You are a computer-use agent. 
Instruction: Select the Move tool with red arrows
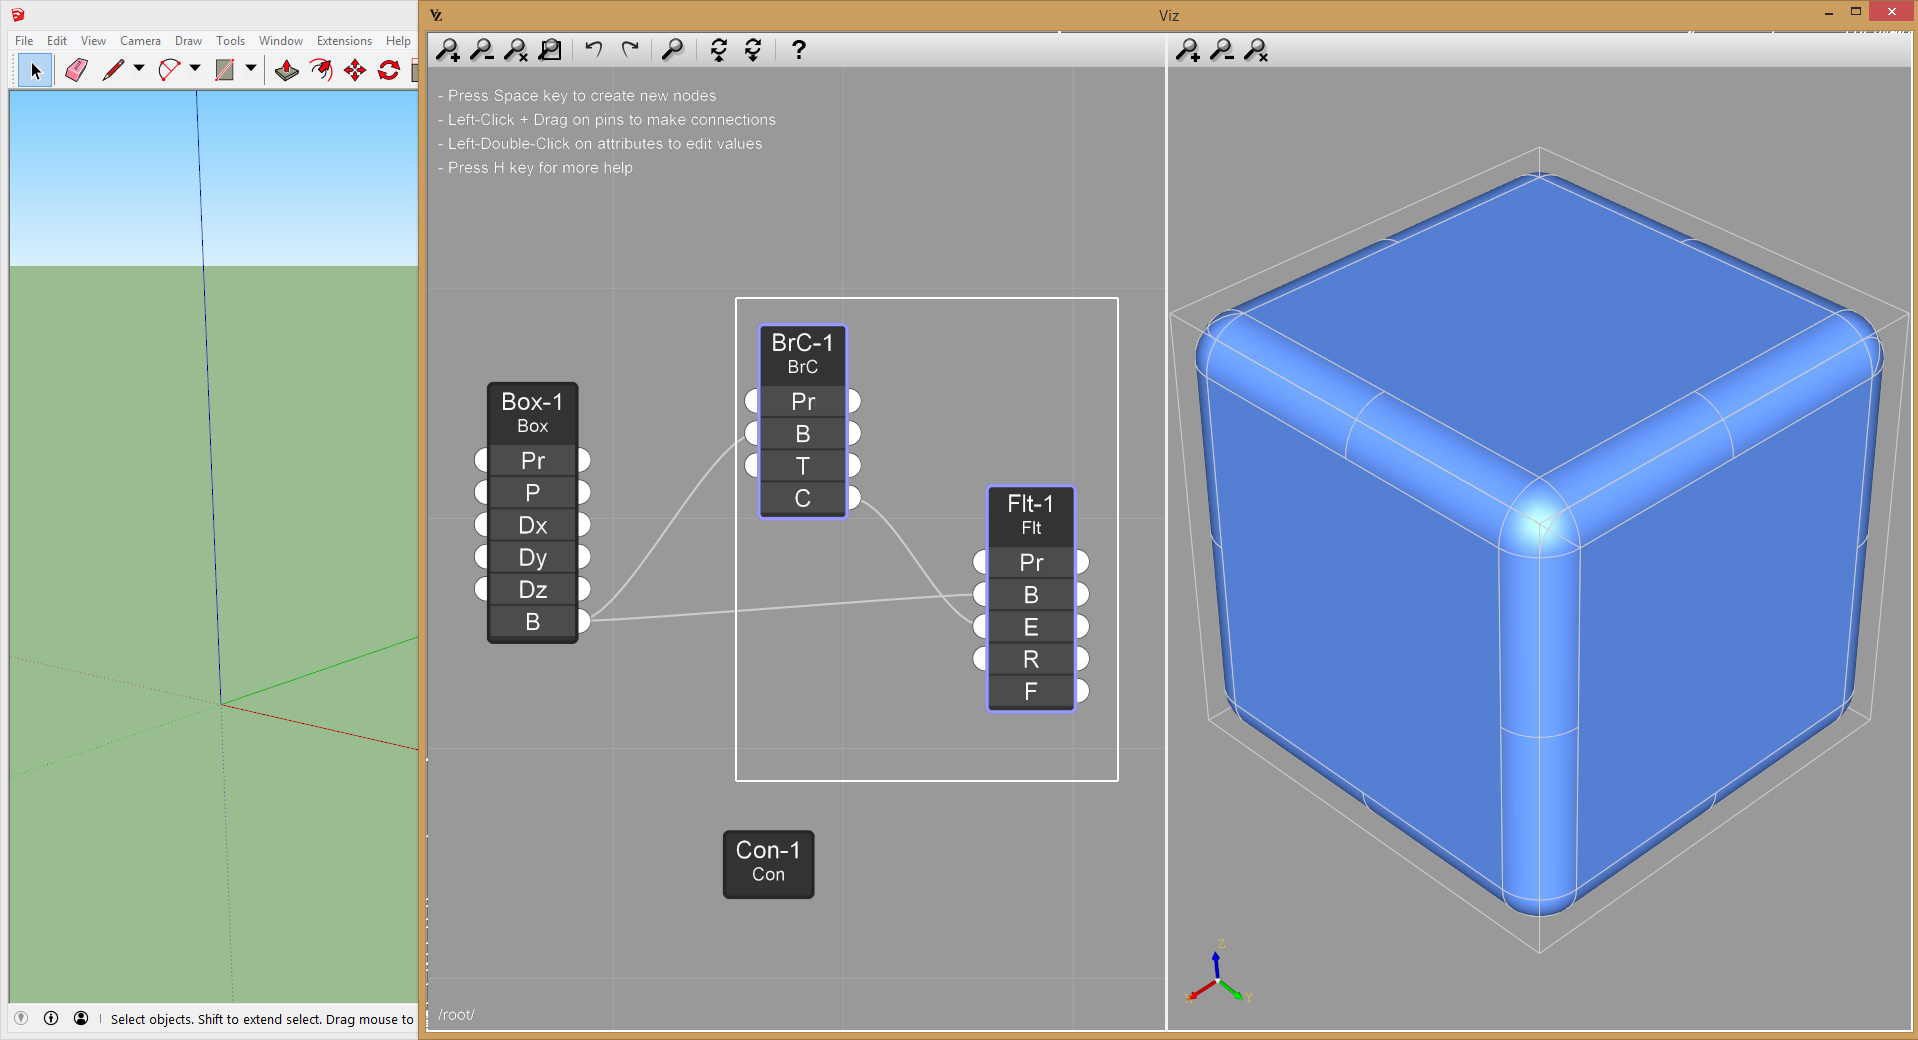pos(355,70)
